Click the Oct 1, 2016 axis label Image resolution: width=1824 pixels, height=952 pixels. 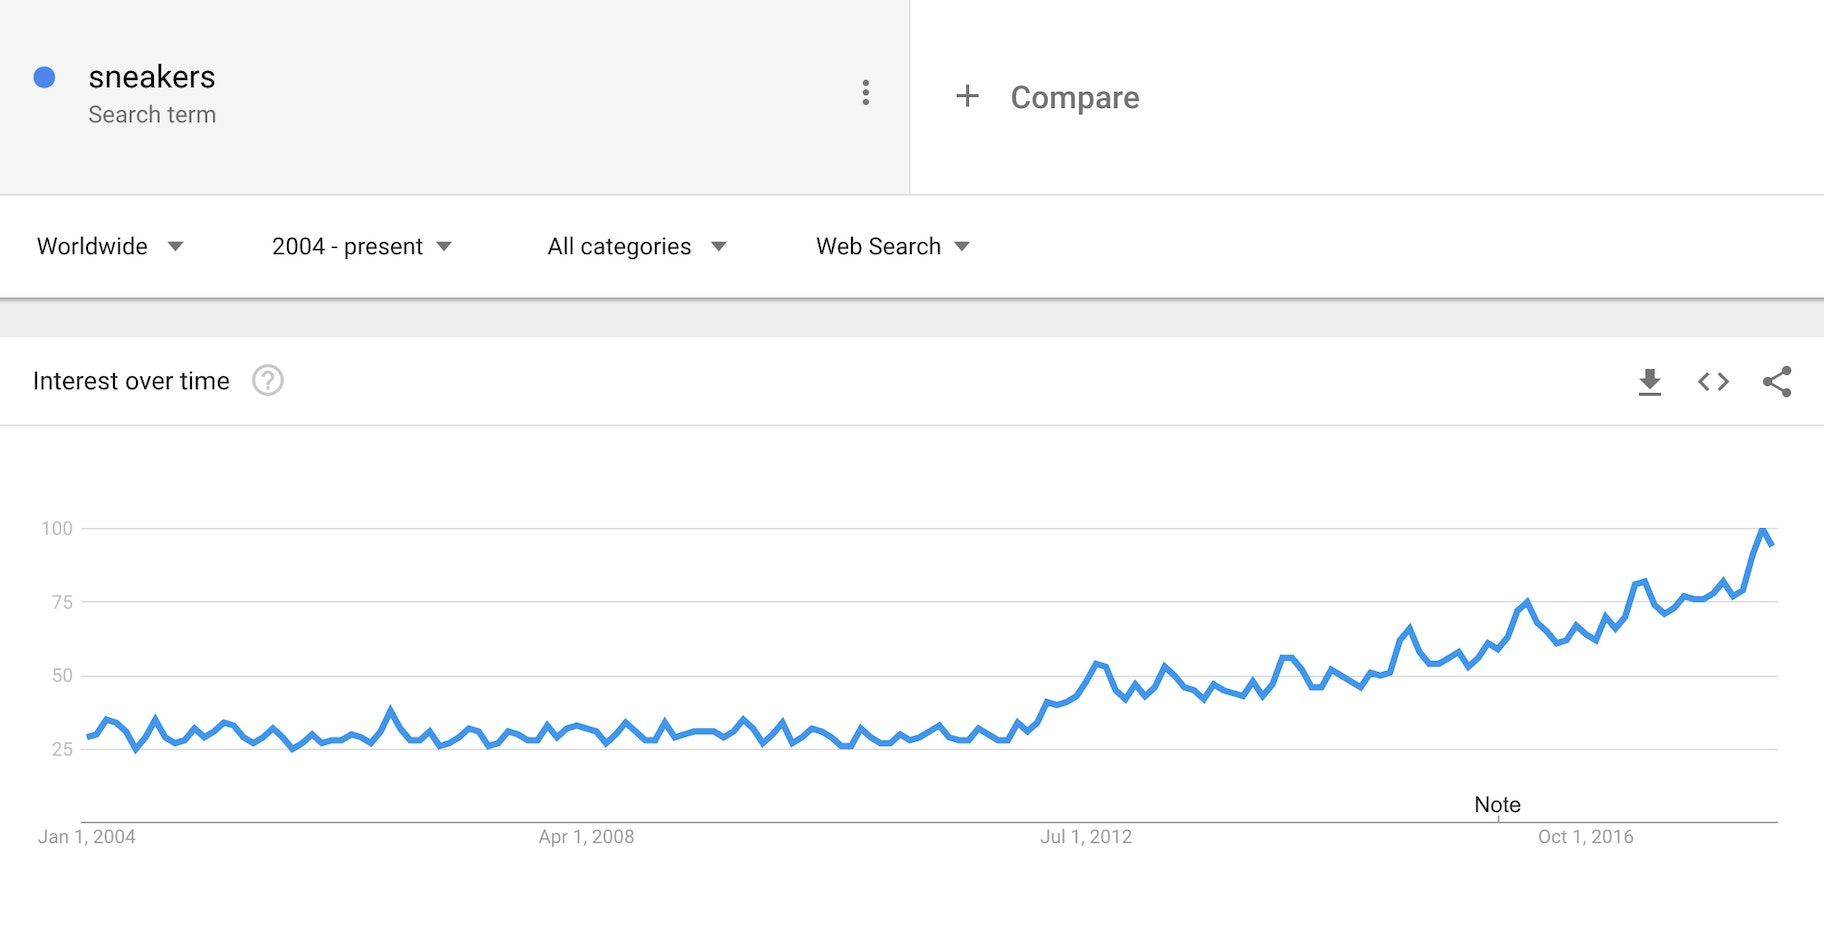click(x=1585, y=837)
